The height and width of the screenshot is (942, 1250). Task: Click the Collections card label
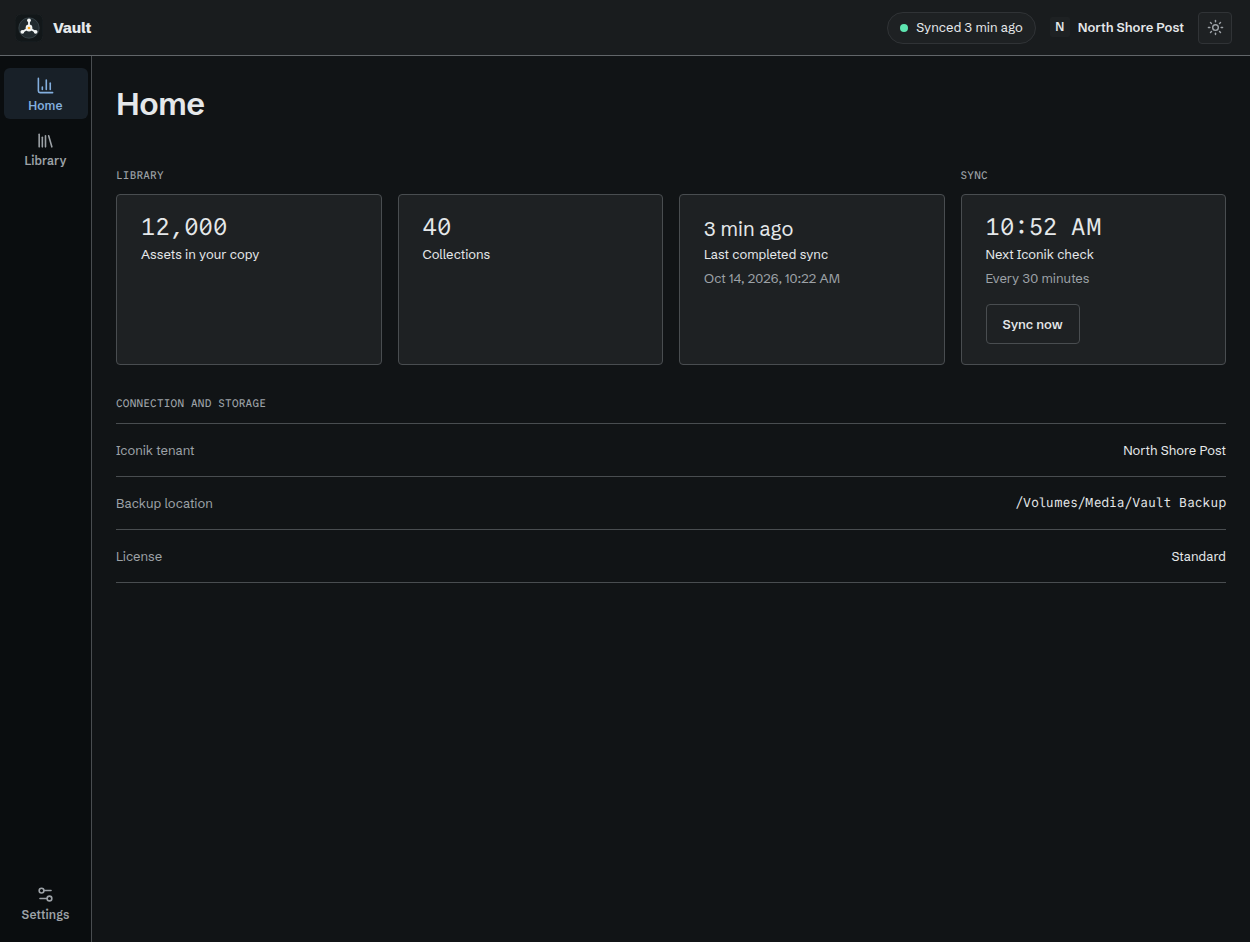[456, 255]
